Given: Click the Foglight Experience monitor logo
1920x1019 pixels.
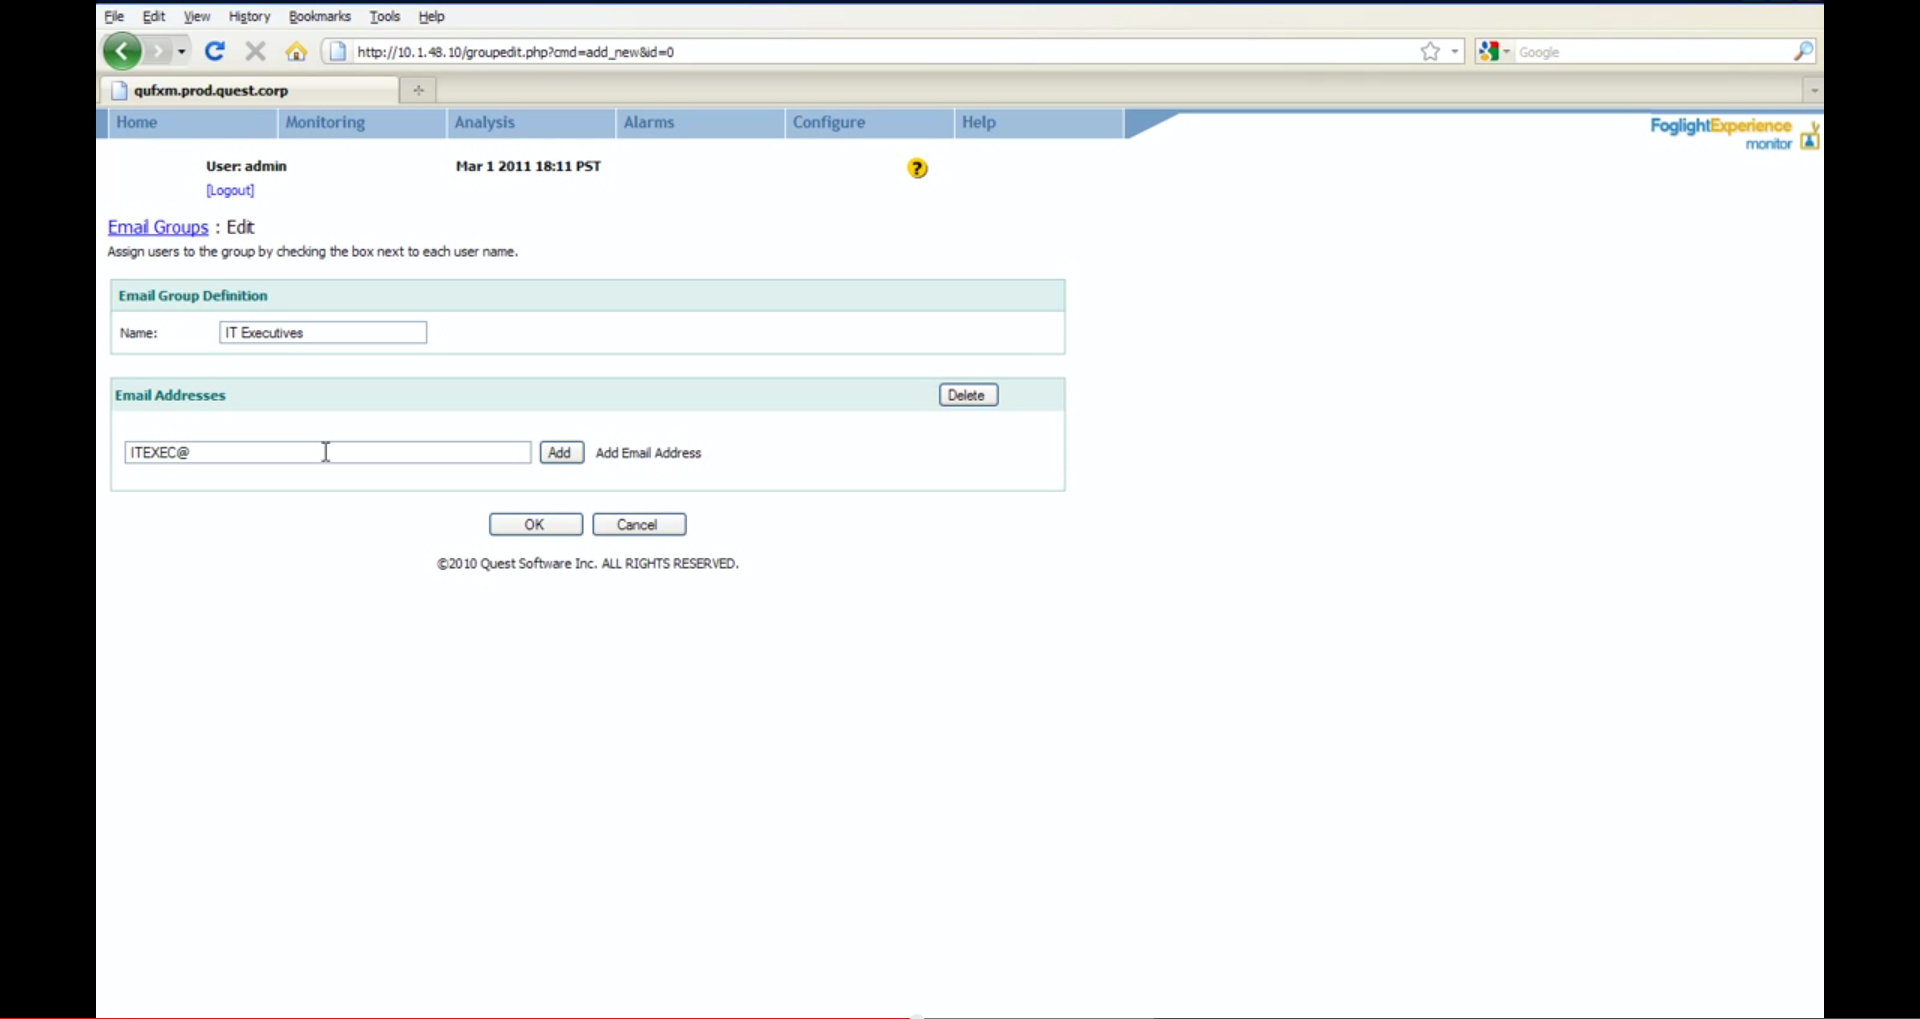Looking at the screenshot, I should click(1734, 134).
